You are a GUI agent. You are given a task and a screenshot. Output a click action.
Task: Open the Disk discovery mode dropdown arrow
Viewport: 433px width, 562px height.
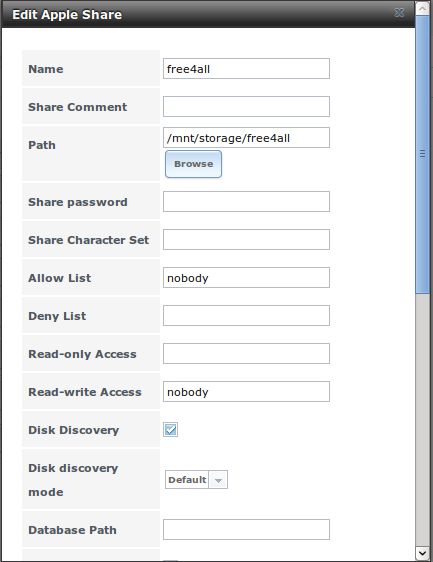click(x=218, y=480)
